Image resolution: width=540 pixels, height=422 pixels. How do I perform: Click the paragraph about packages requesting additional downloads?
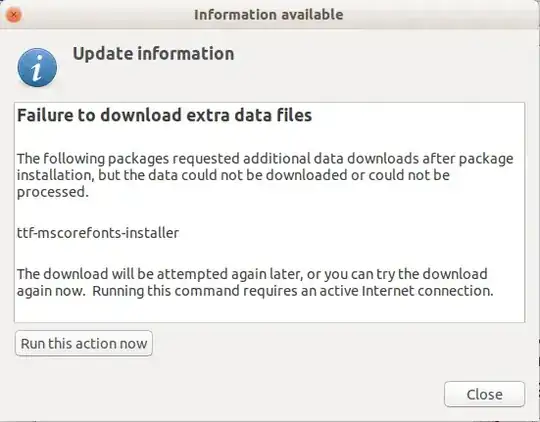coord(265,175)
